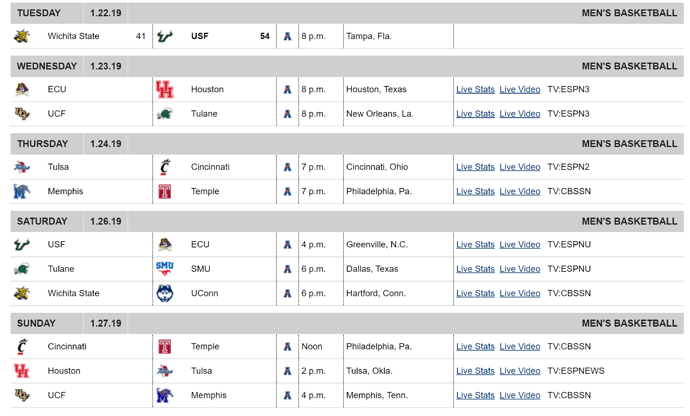Open Live Video for Memphis at Temple

pyautogui.click(x=520, y=191)
